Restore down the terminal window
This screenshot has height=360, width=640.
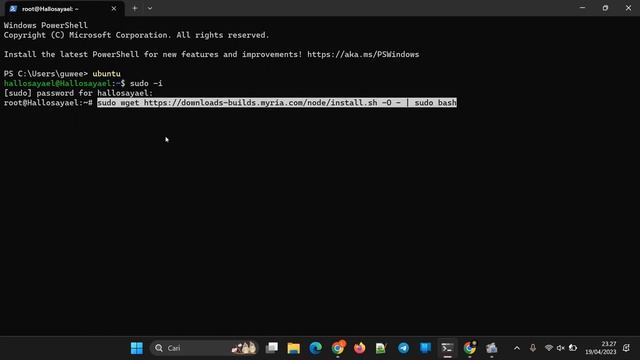[605, 8]
